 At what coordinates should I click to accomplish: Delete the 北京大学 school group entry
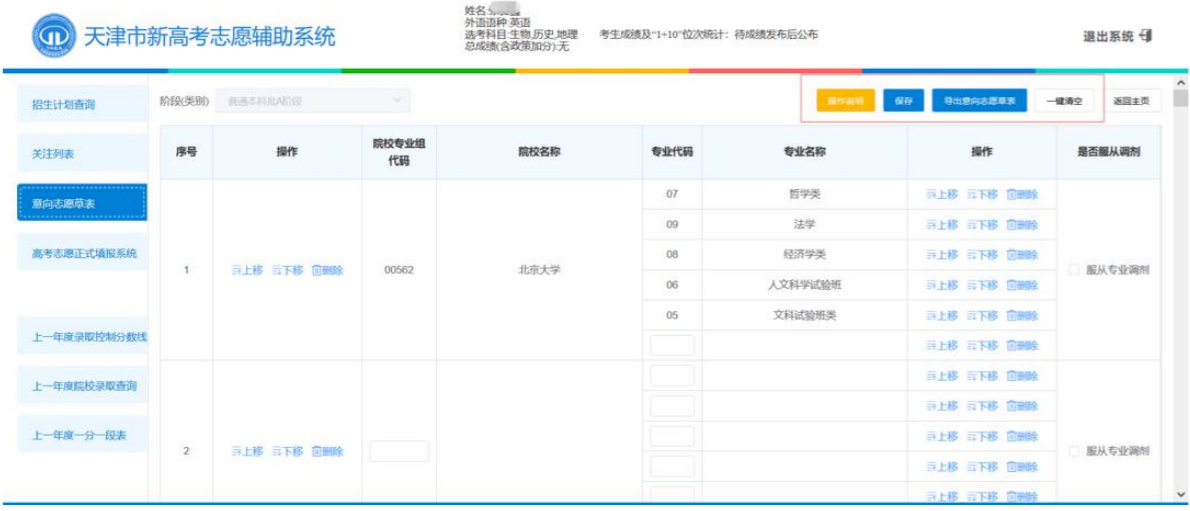(327, 270)
